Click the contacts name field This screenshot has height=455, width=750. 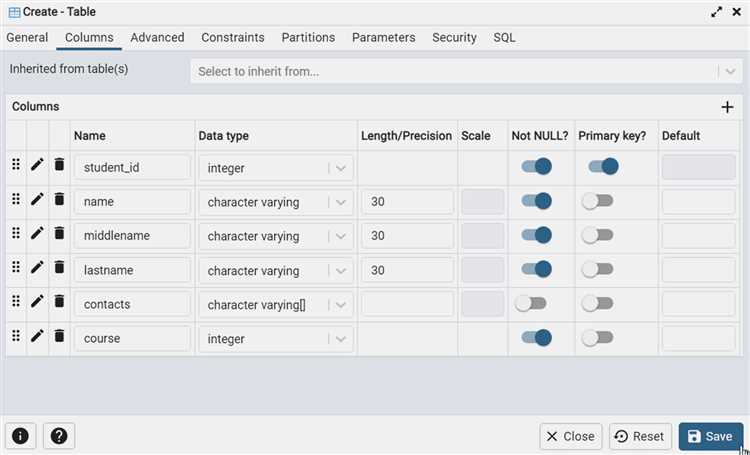(x=132, y=304)
